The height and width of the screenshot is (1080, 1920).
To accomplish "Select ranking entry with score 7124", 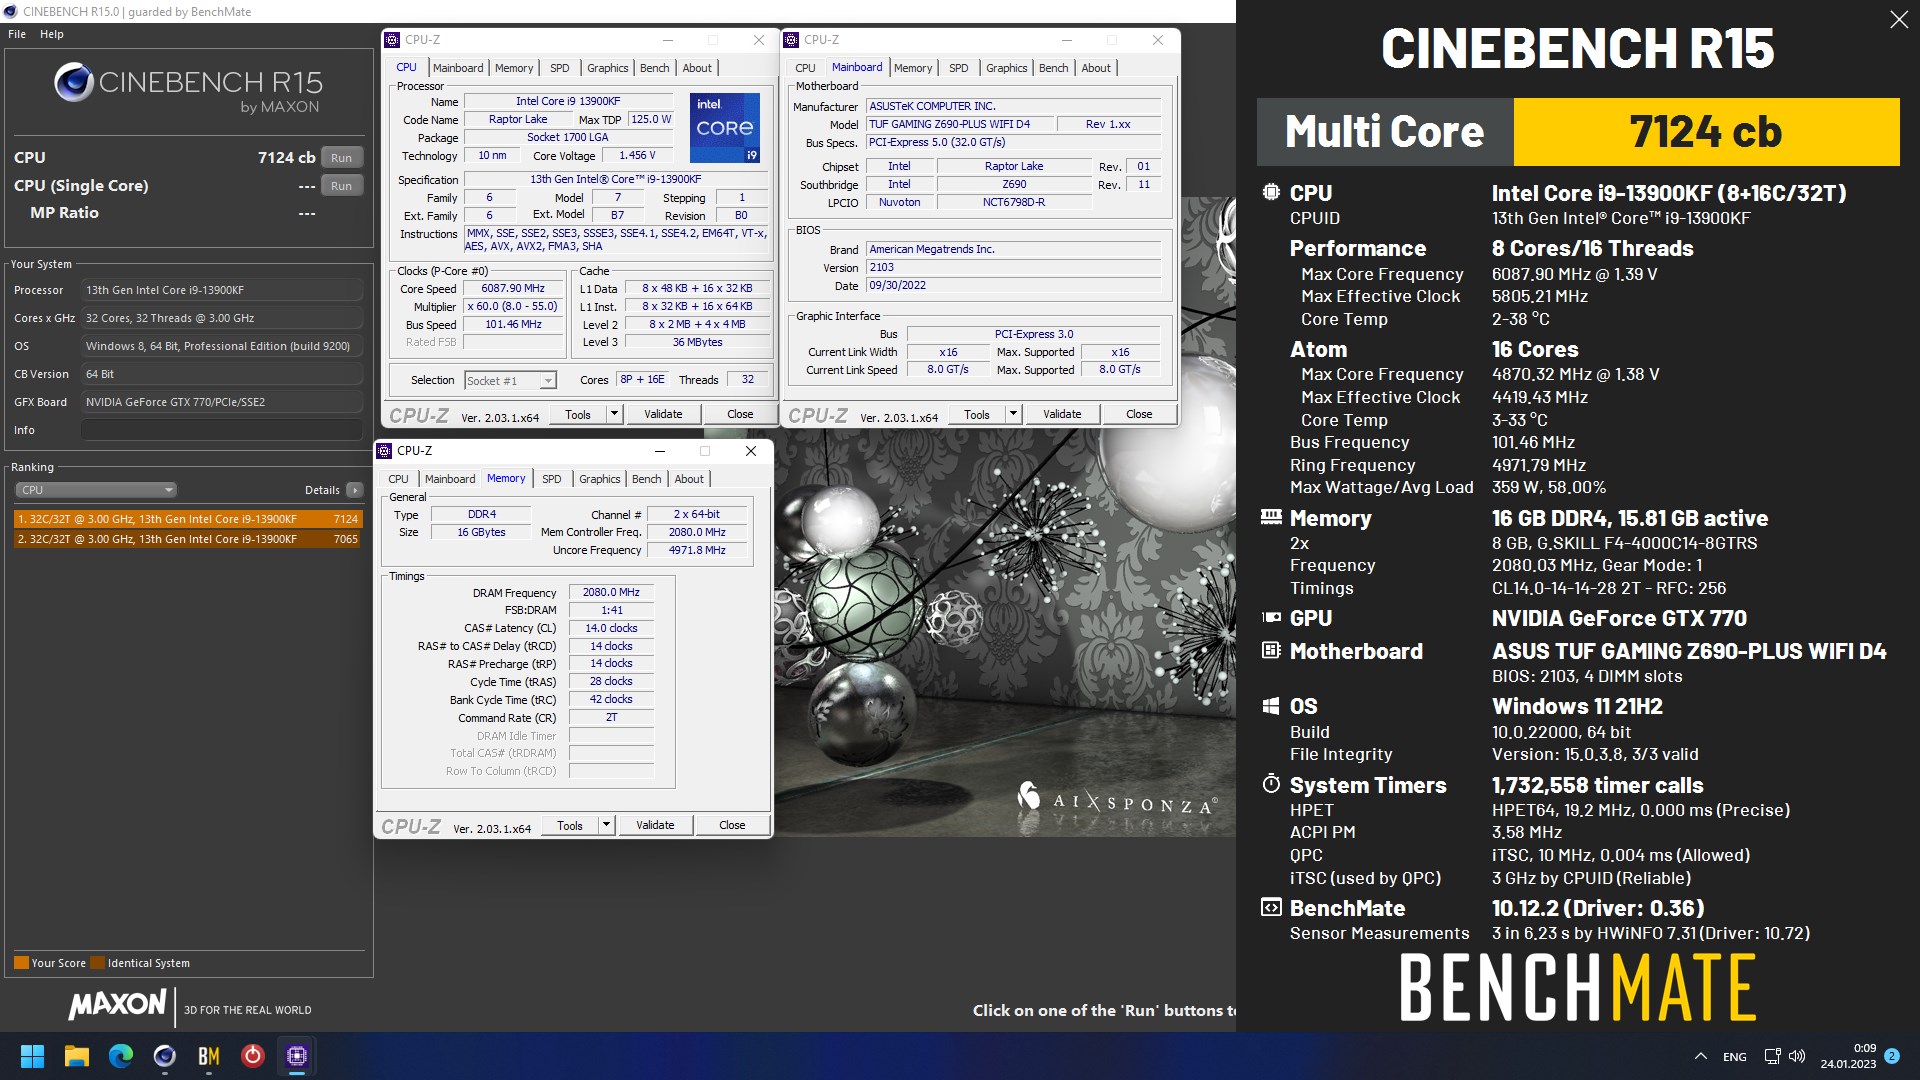I will pos(188,519).
